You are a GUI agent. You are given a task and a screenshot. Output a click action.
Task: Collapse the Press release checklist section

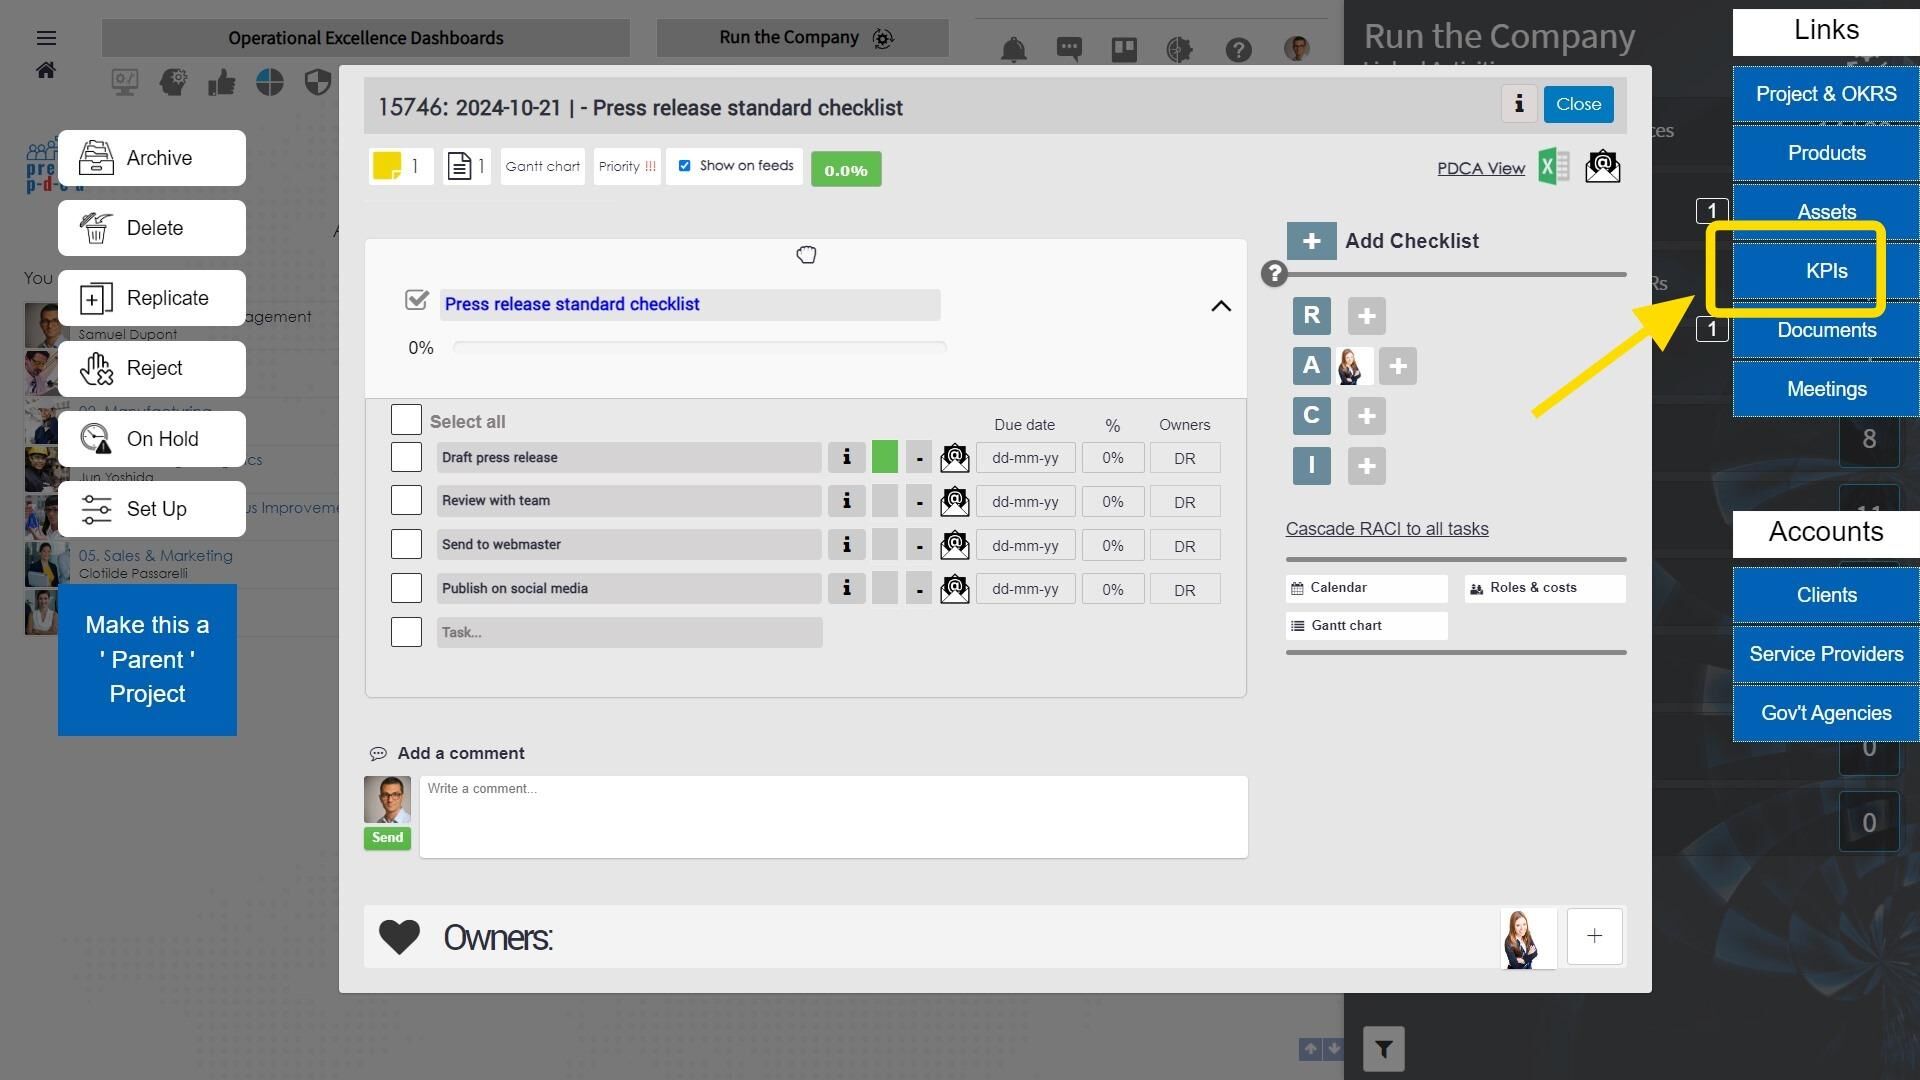point(1220,306)
